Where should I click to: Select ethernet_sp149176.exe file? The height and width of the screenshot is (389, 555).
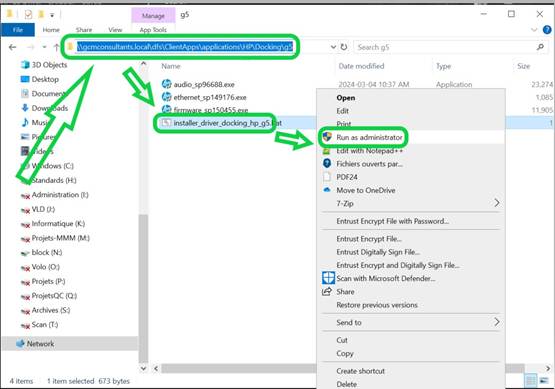210,97
